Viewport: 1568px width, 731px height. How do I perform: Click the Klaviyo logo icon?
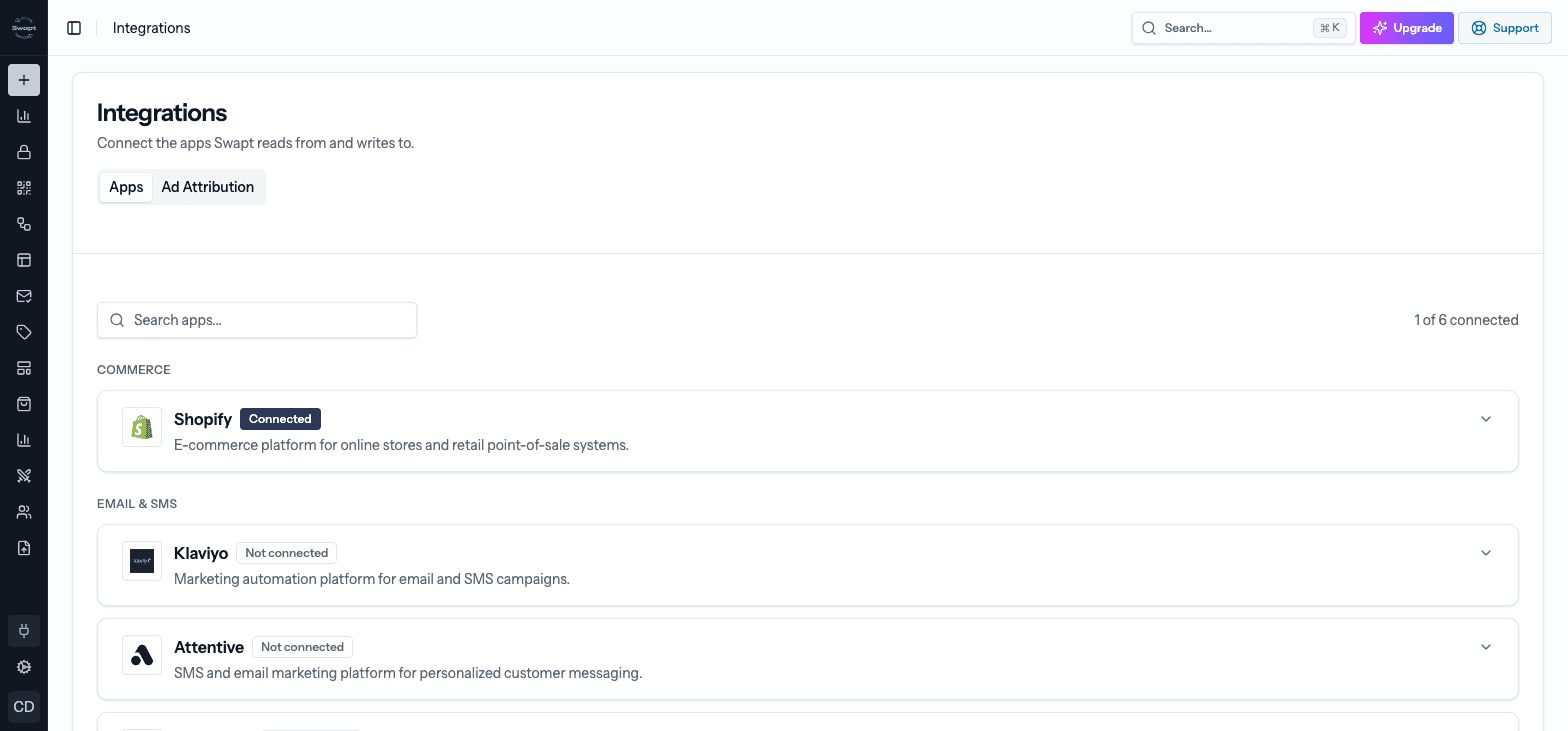142,561
